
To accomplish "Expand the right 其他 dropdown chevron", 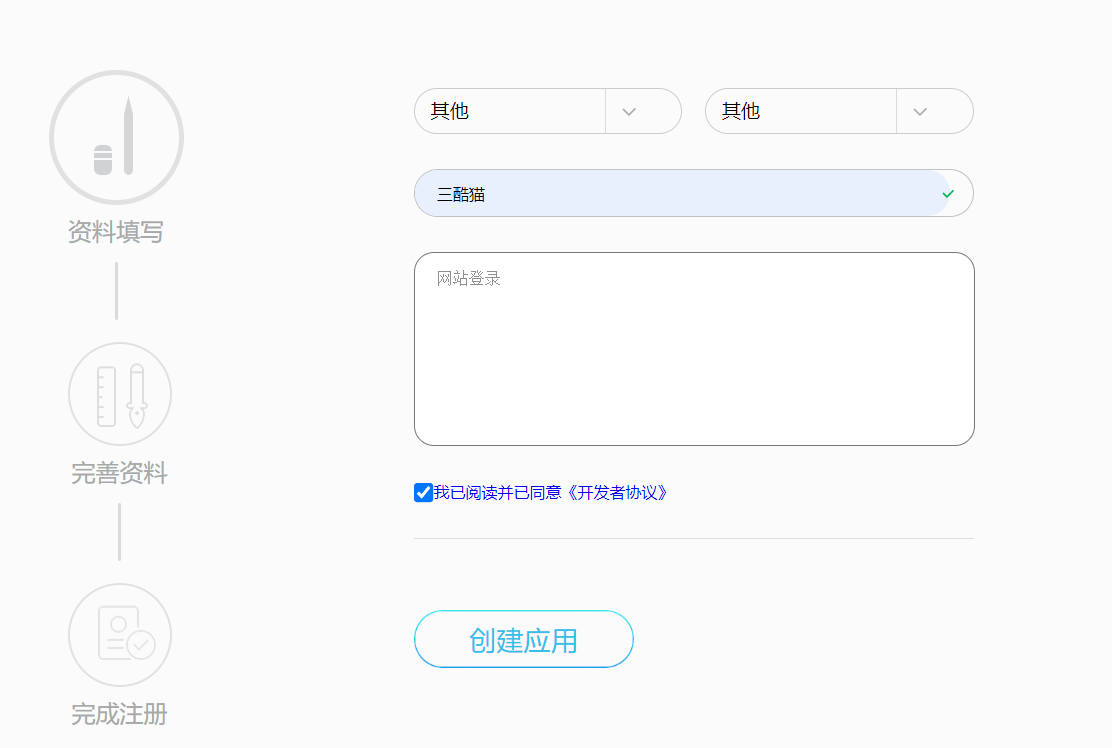I will click(x=920, y=111).
